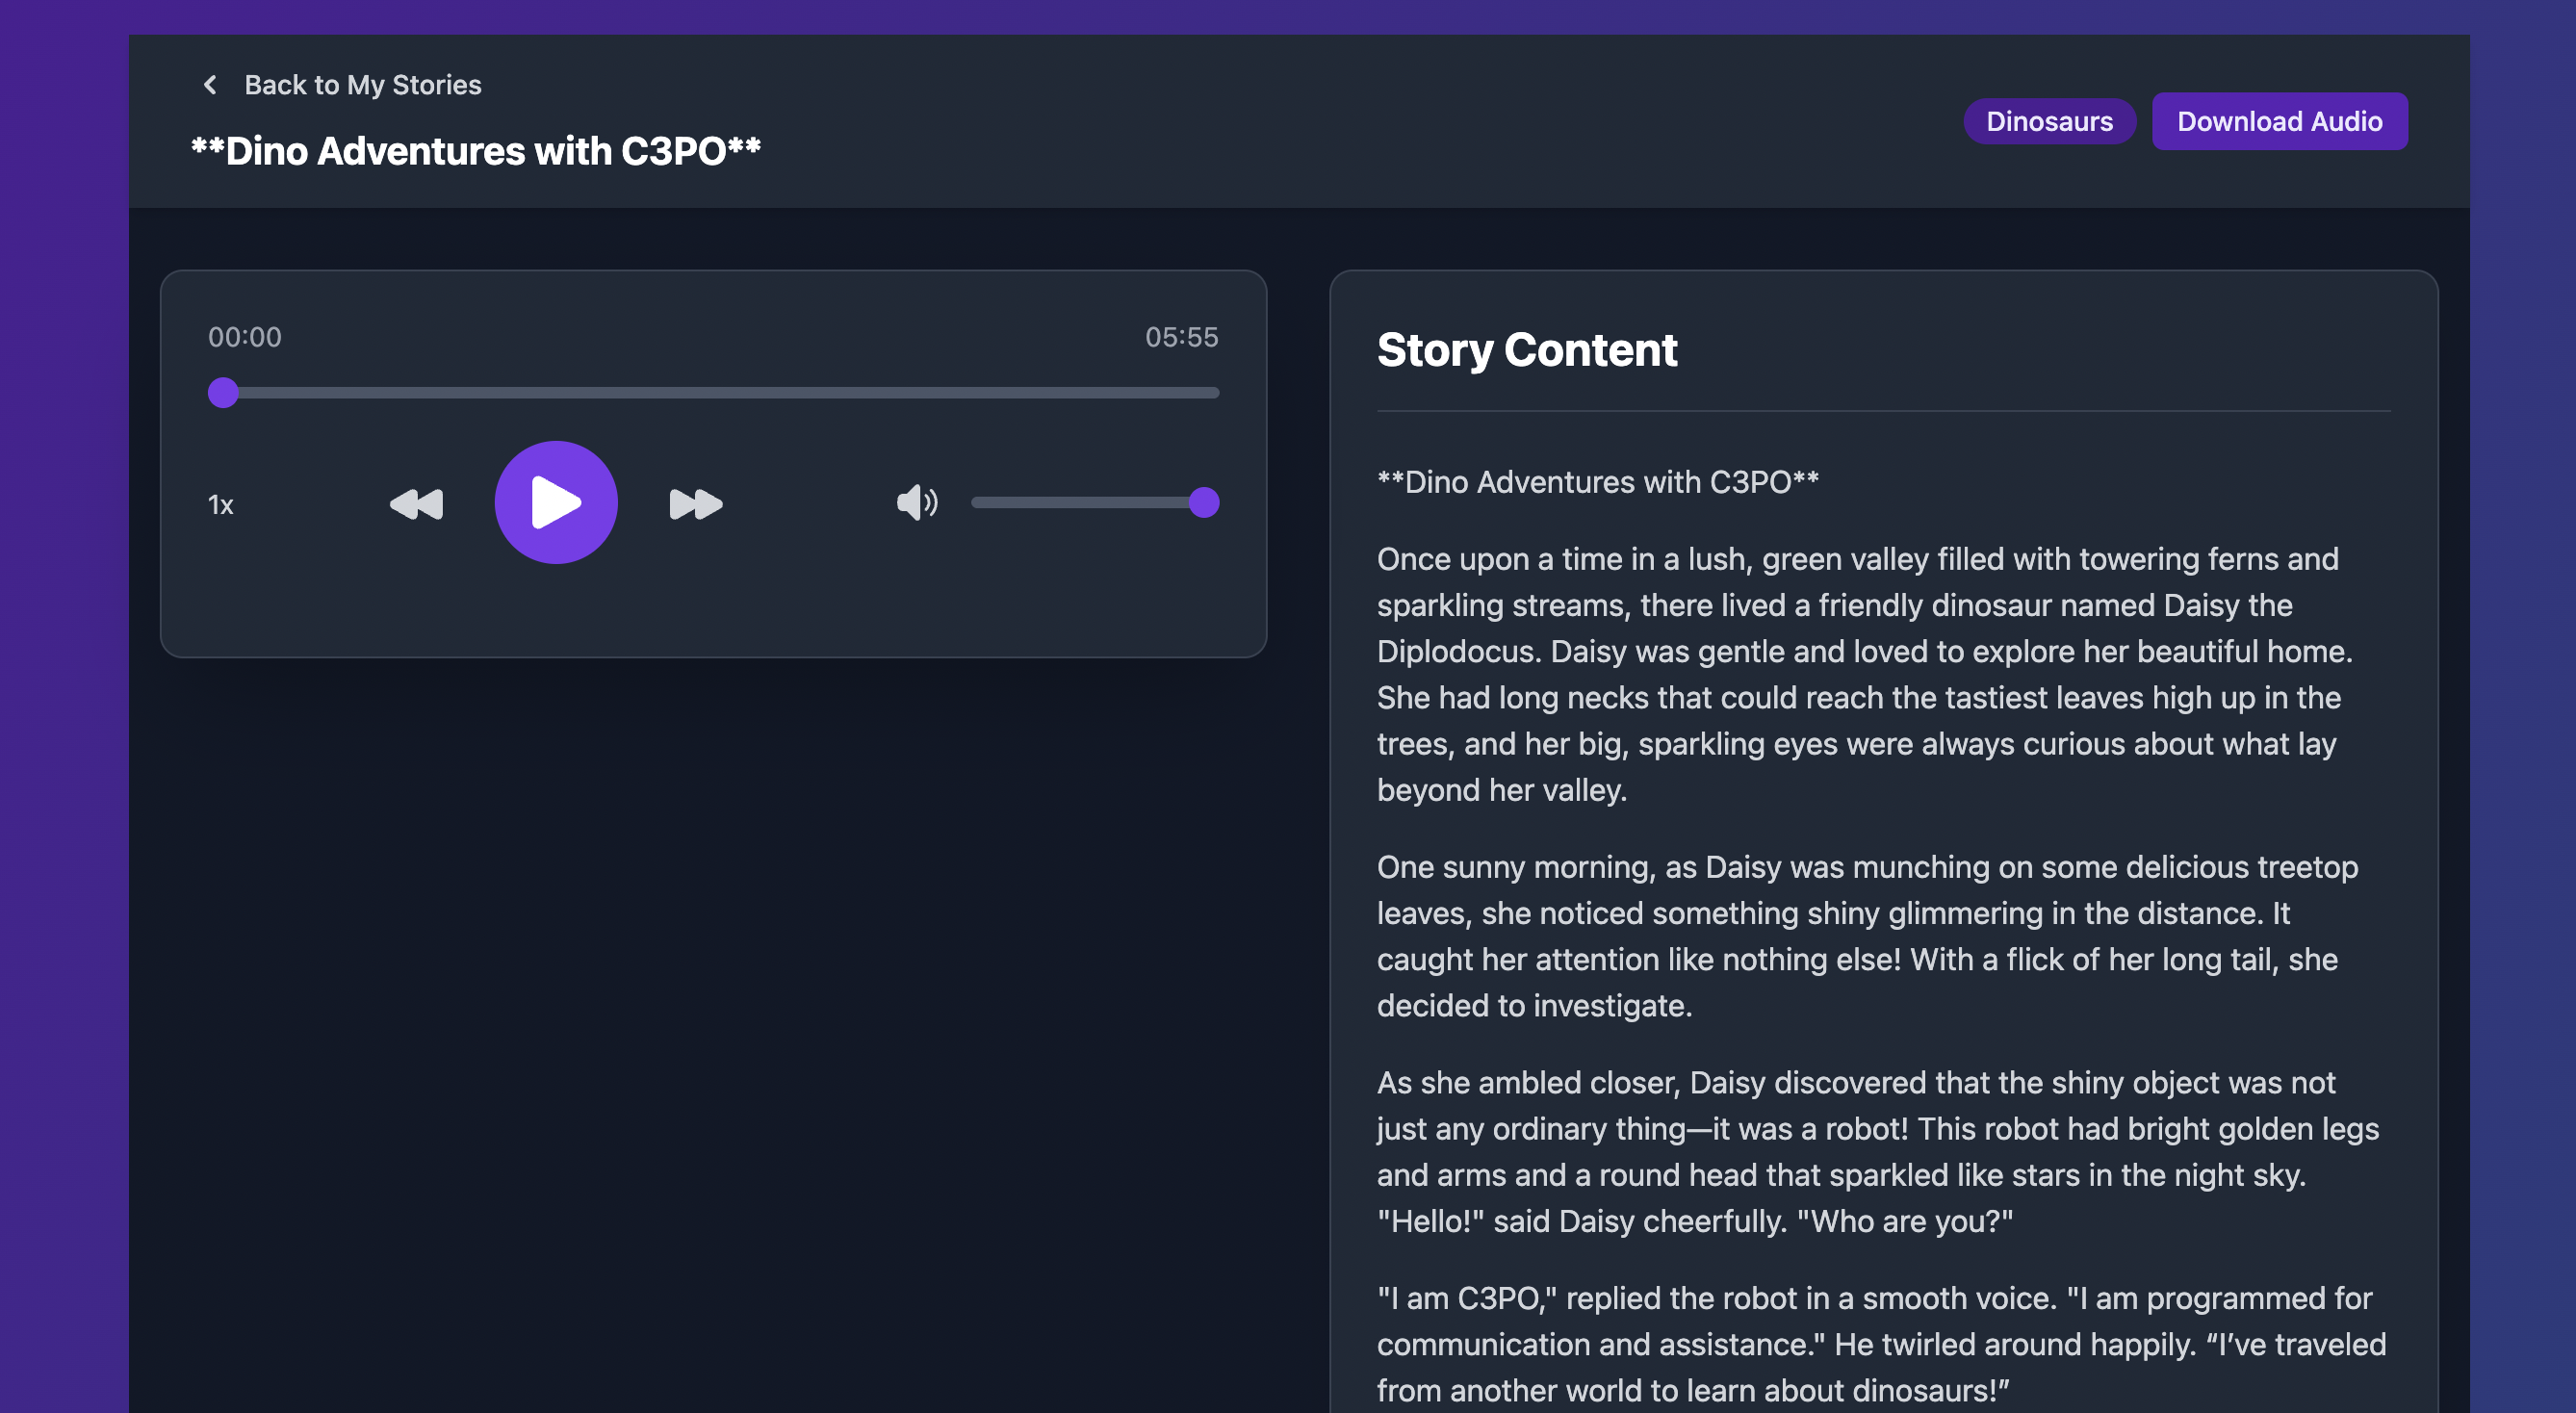2576x1413 pixels.
Task: Click the Story Content heading
Action: (1527, 350)
